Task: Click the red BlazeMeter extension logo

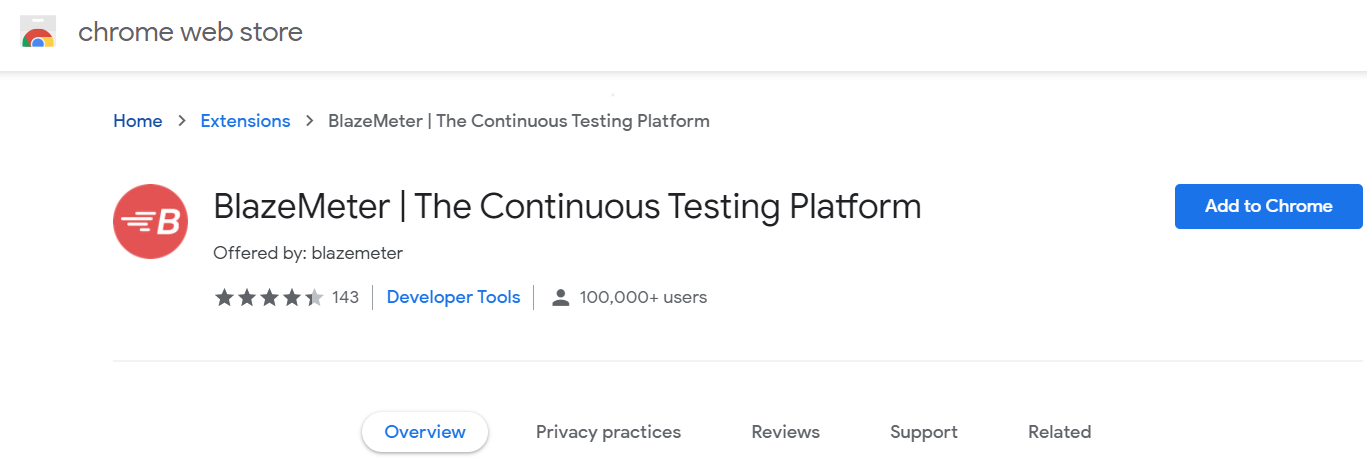Action: (x=150, y=221)
